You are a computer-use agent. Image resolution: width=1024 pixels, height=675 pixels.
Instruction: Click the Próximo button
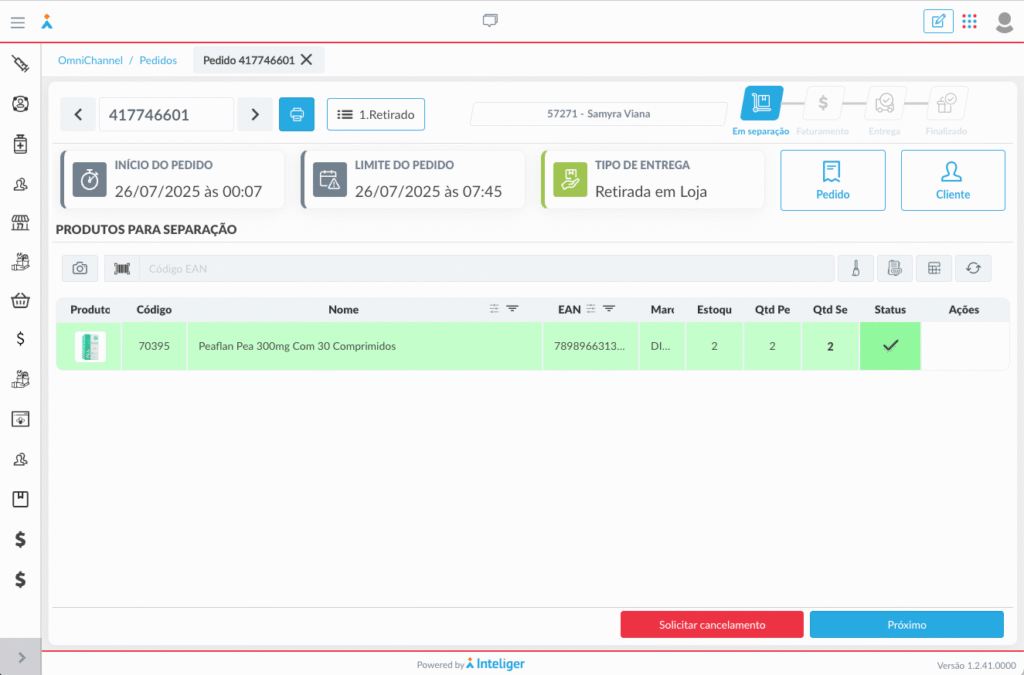(906, 625)
